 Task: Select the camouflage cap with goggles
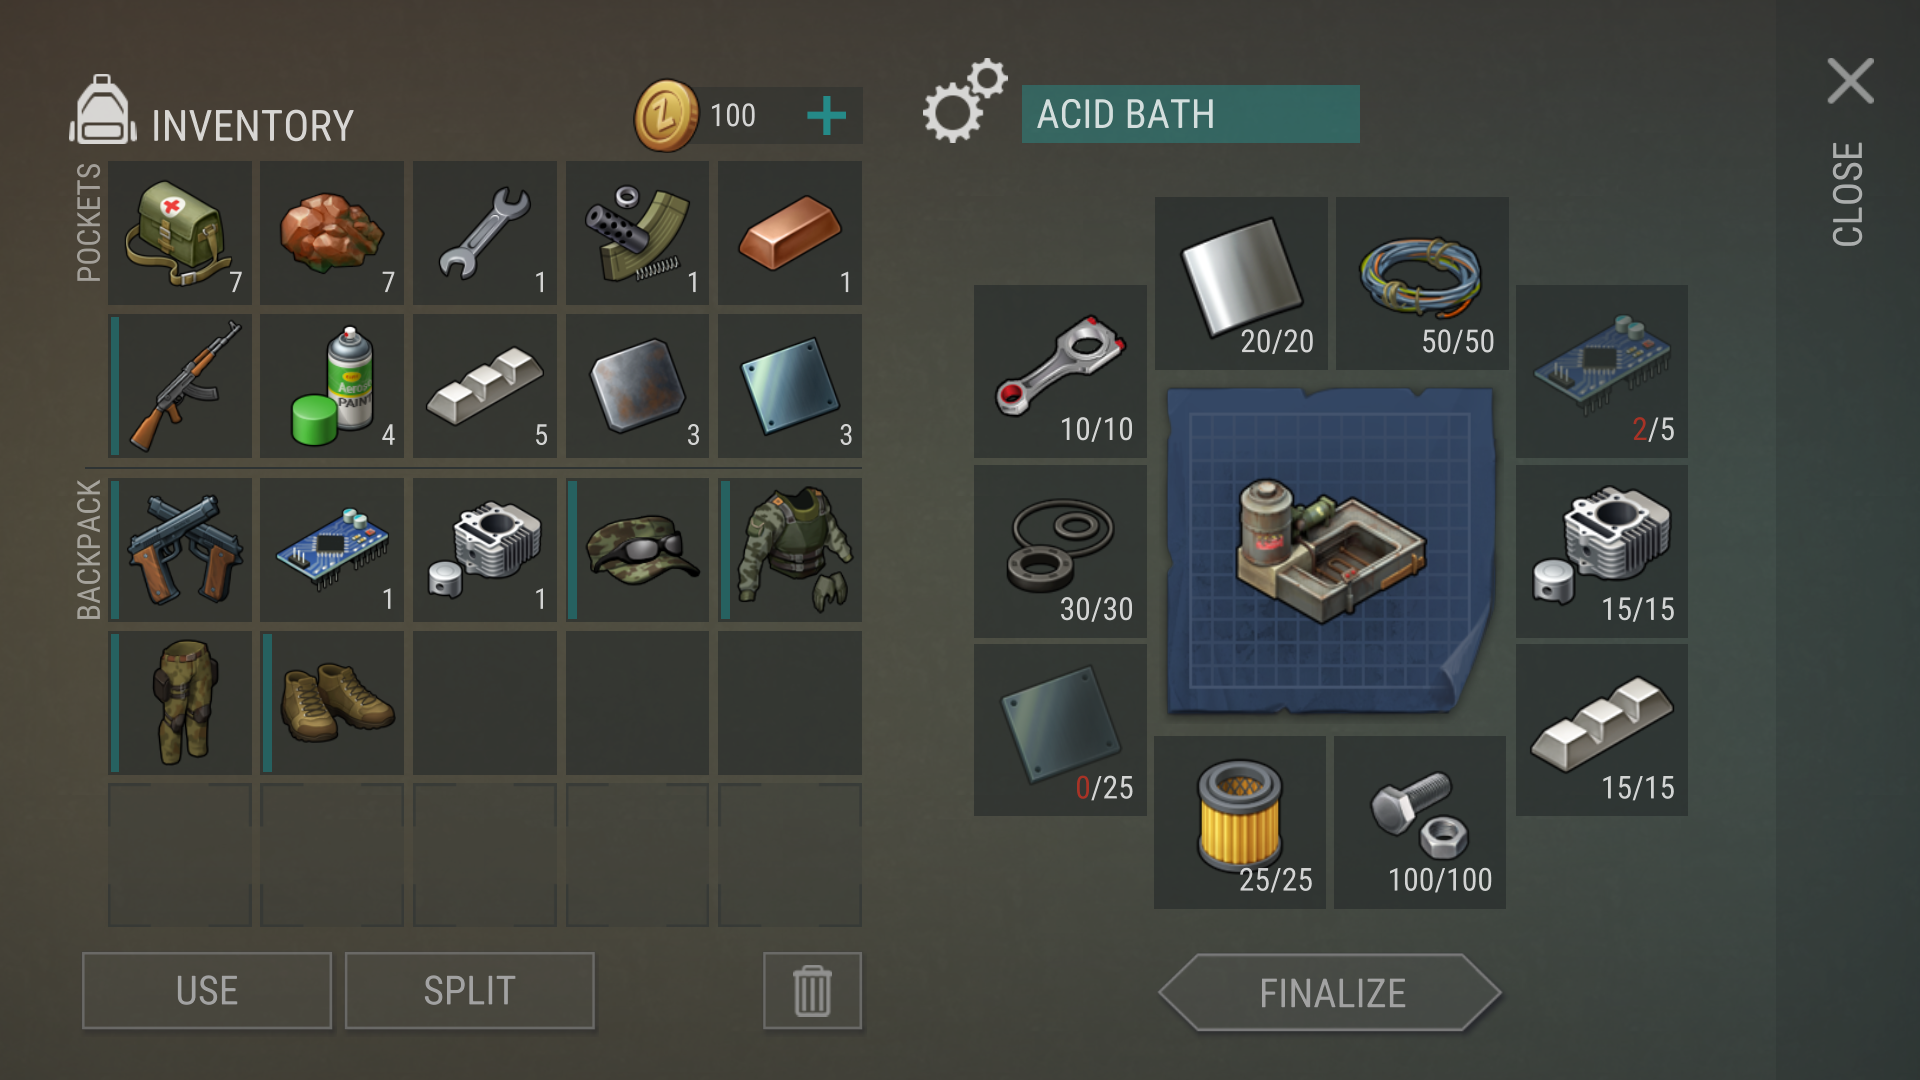638,550
